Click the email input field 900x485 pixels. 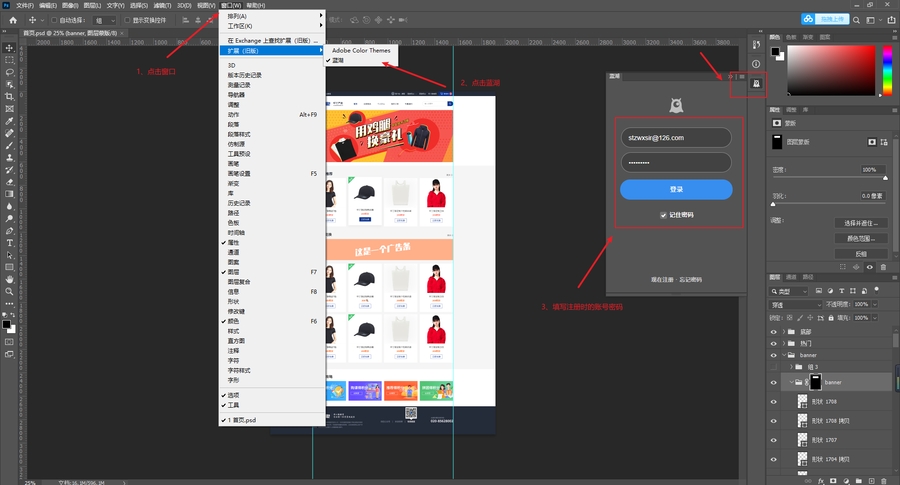coord(676,137)
